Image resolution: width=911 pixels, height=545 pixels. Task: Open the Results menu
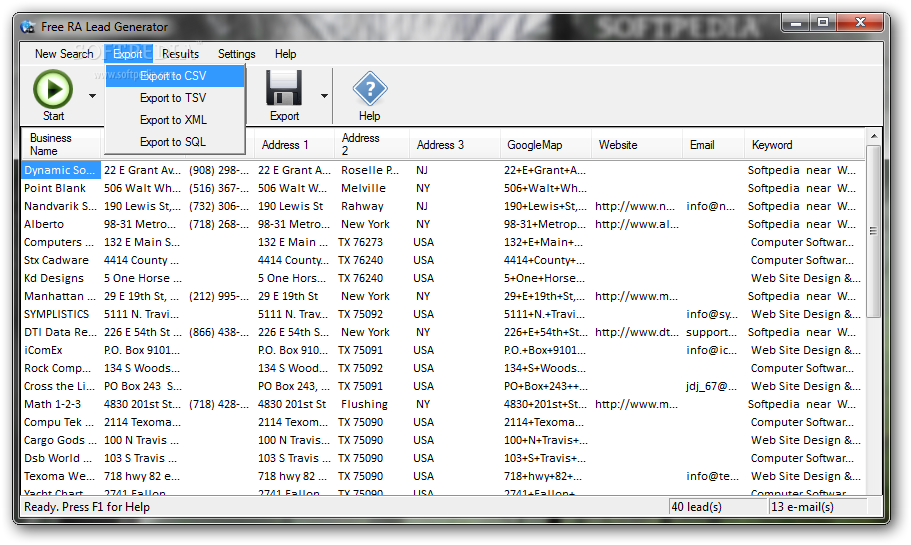coord(180,54)
